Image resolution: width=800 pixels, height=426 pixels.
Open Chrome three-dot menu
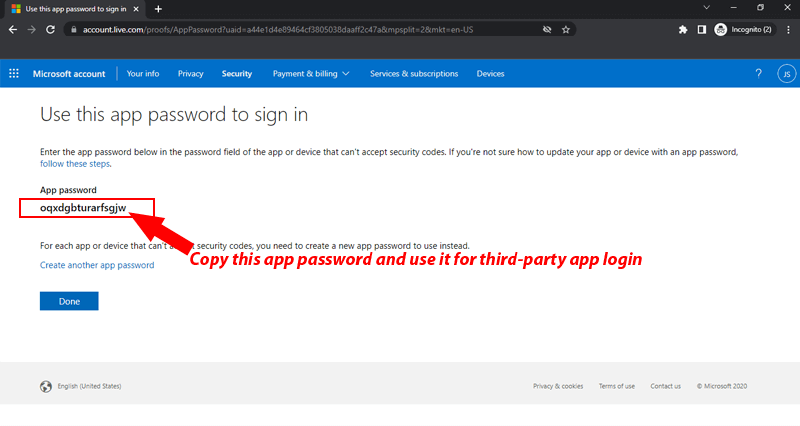[x=788, y=30]
